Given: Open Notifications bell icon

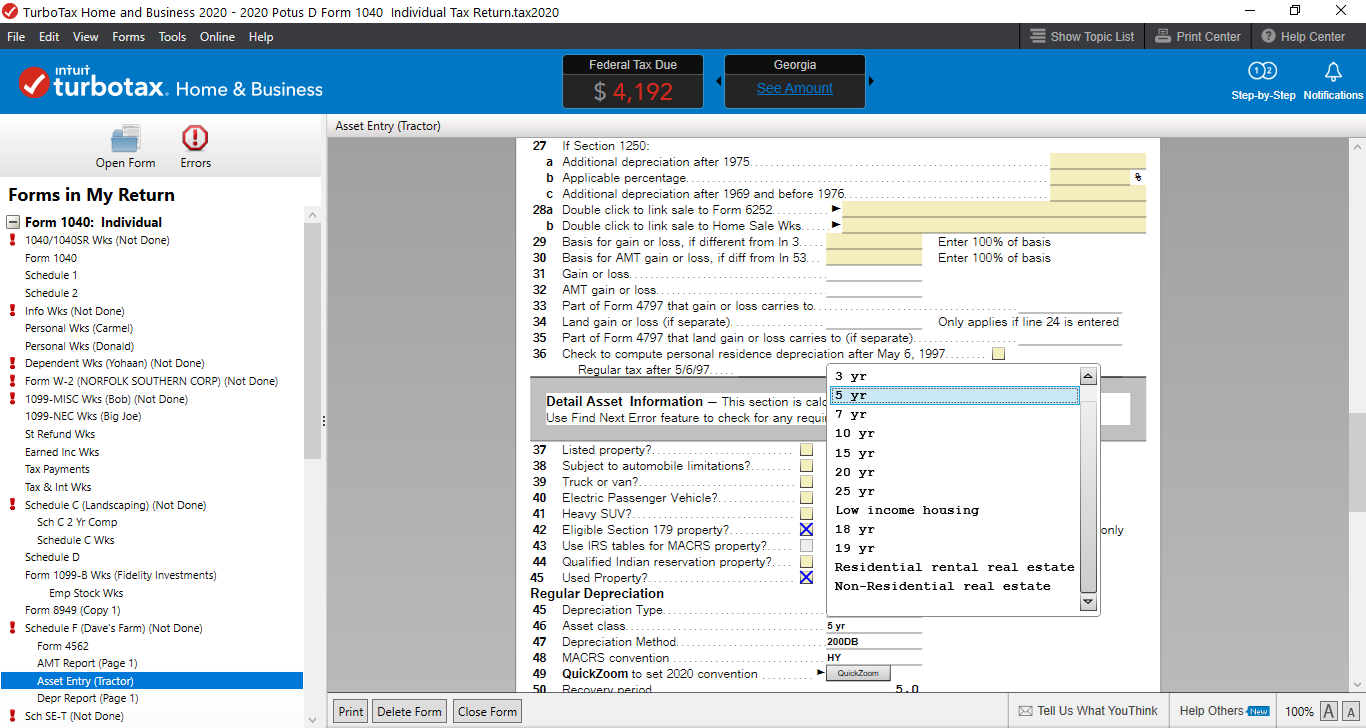Looking at the screenshot, I should tap(1333, 72).
